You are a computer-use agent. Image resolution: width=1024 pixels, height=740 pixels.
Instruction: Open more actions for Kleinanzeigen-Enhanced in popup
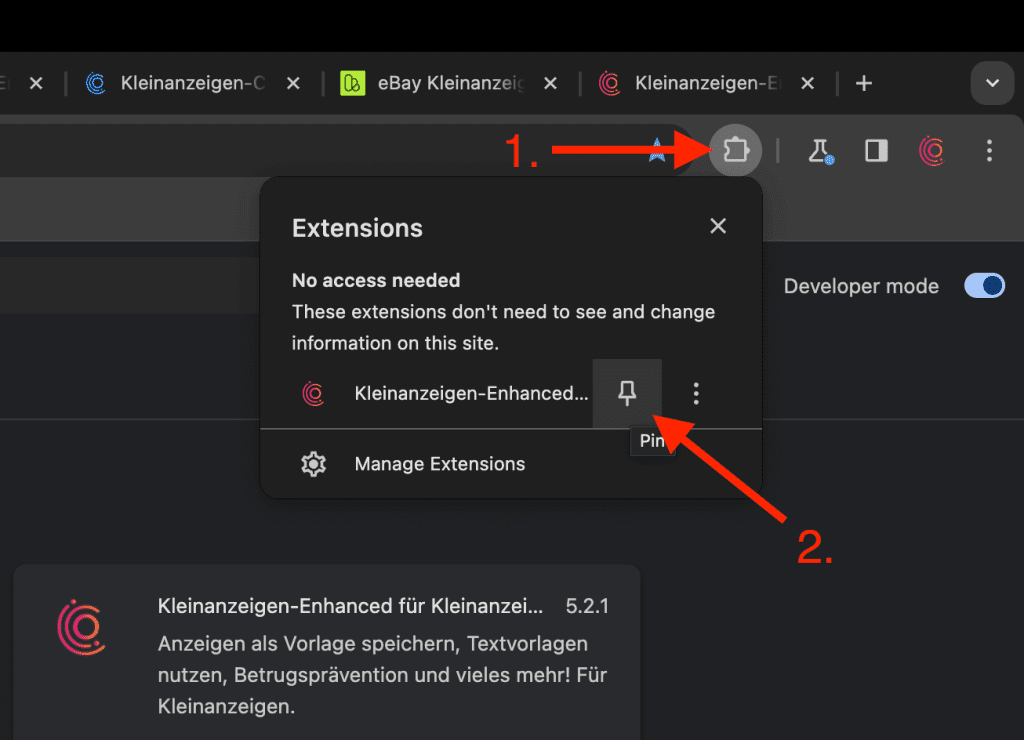click(696, 393)
